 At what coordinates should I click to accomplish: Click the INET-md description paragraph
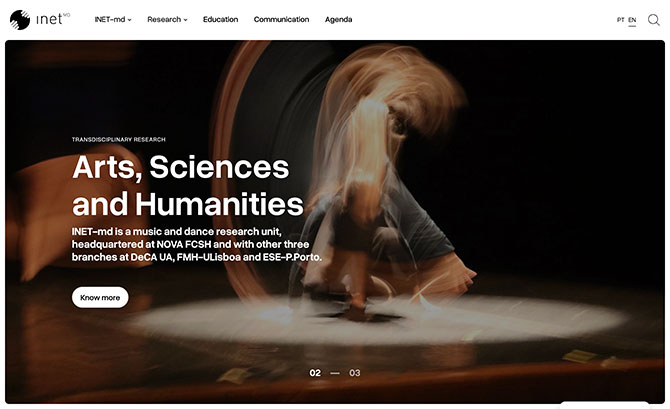197,244
